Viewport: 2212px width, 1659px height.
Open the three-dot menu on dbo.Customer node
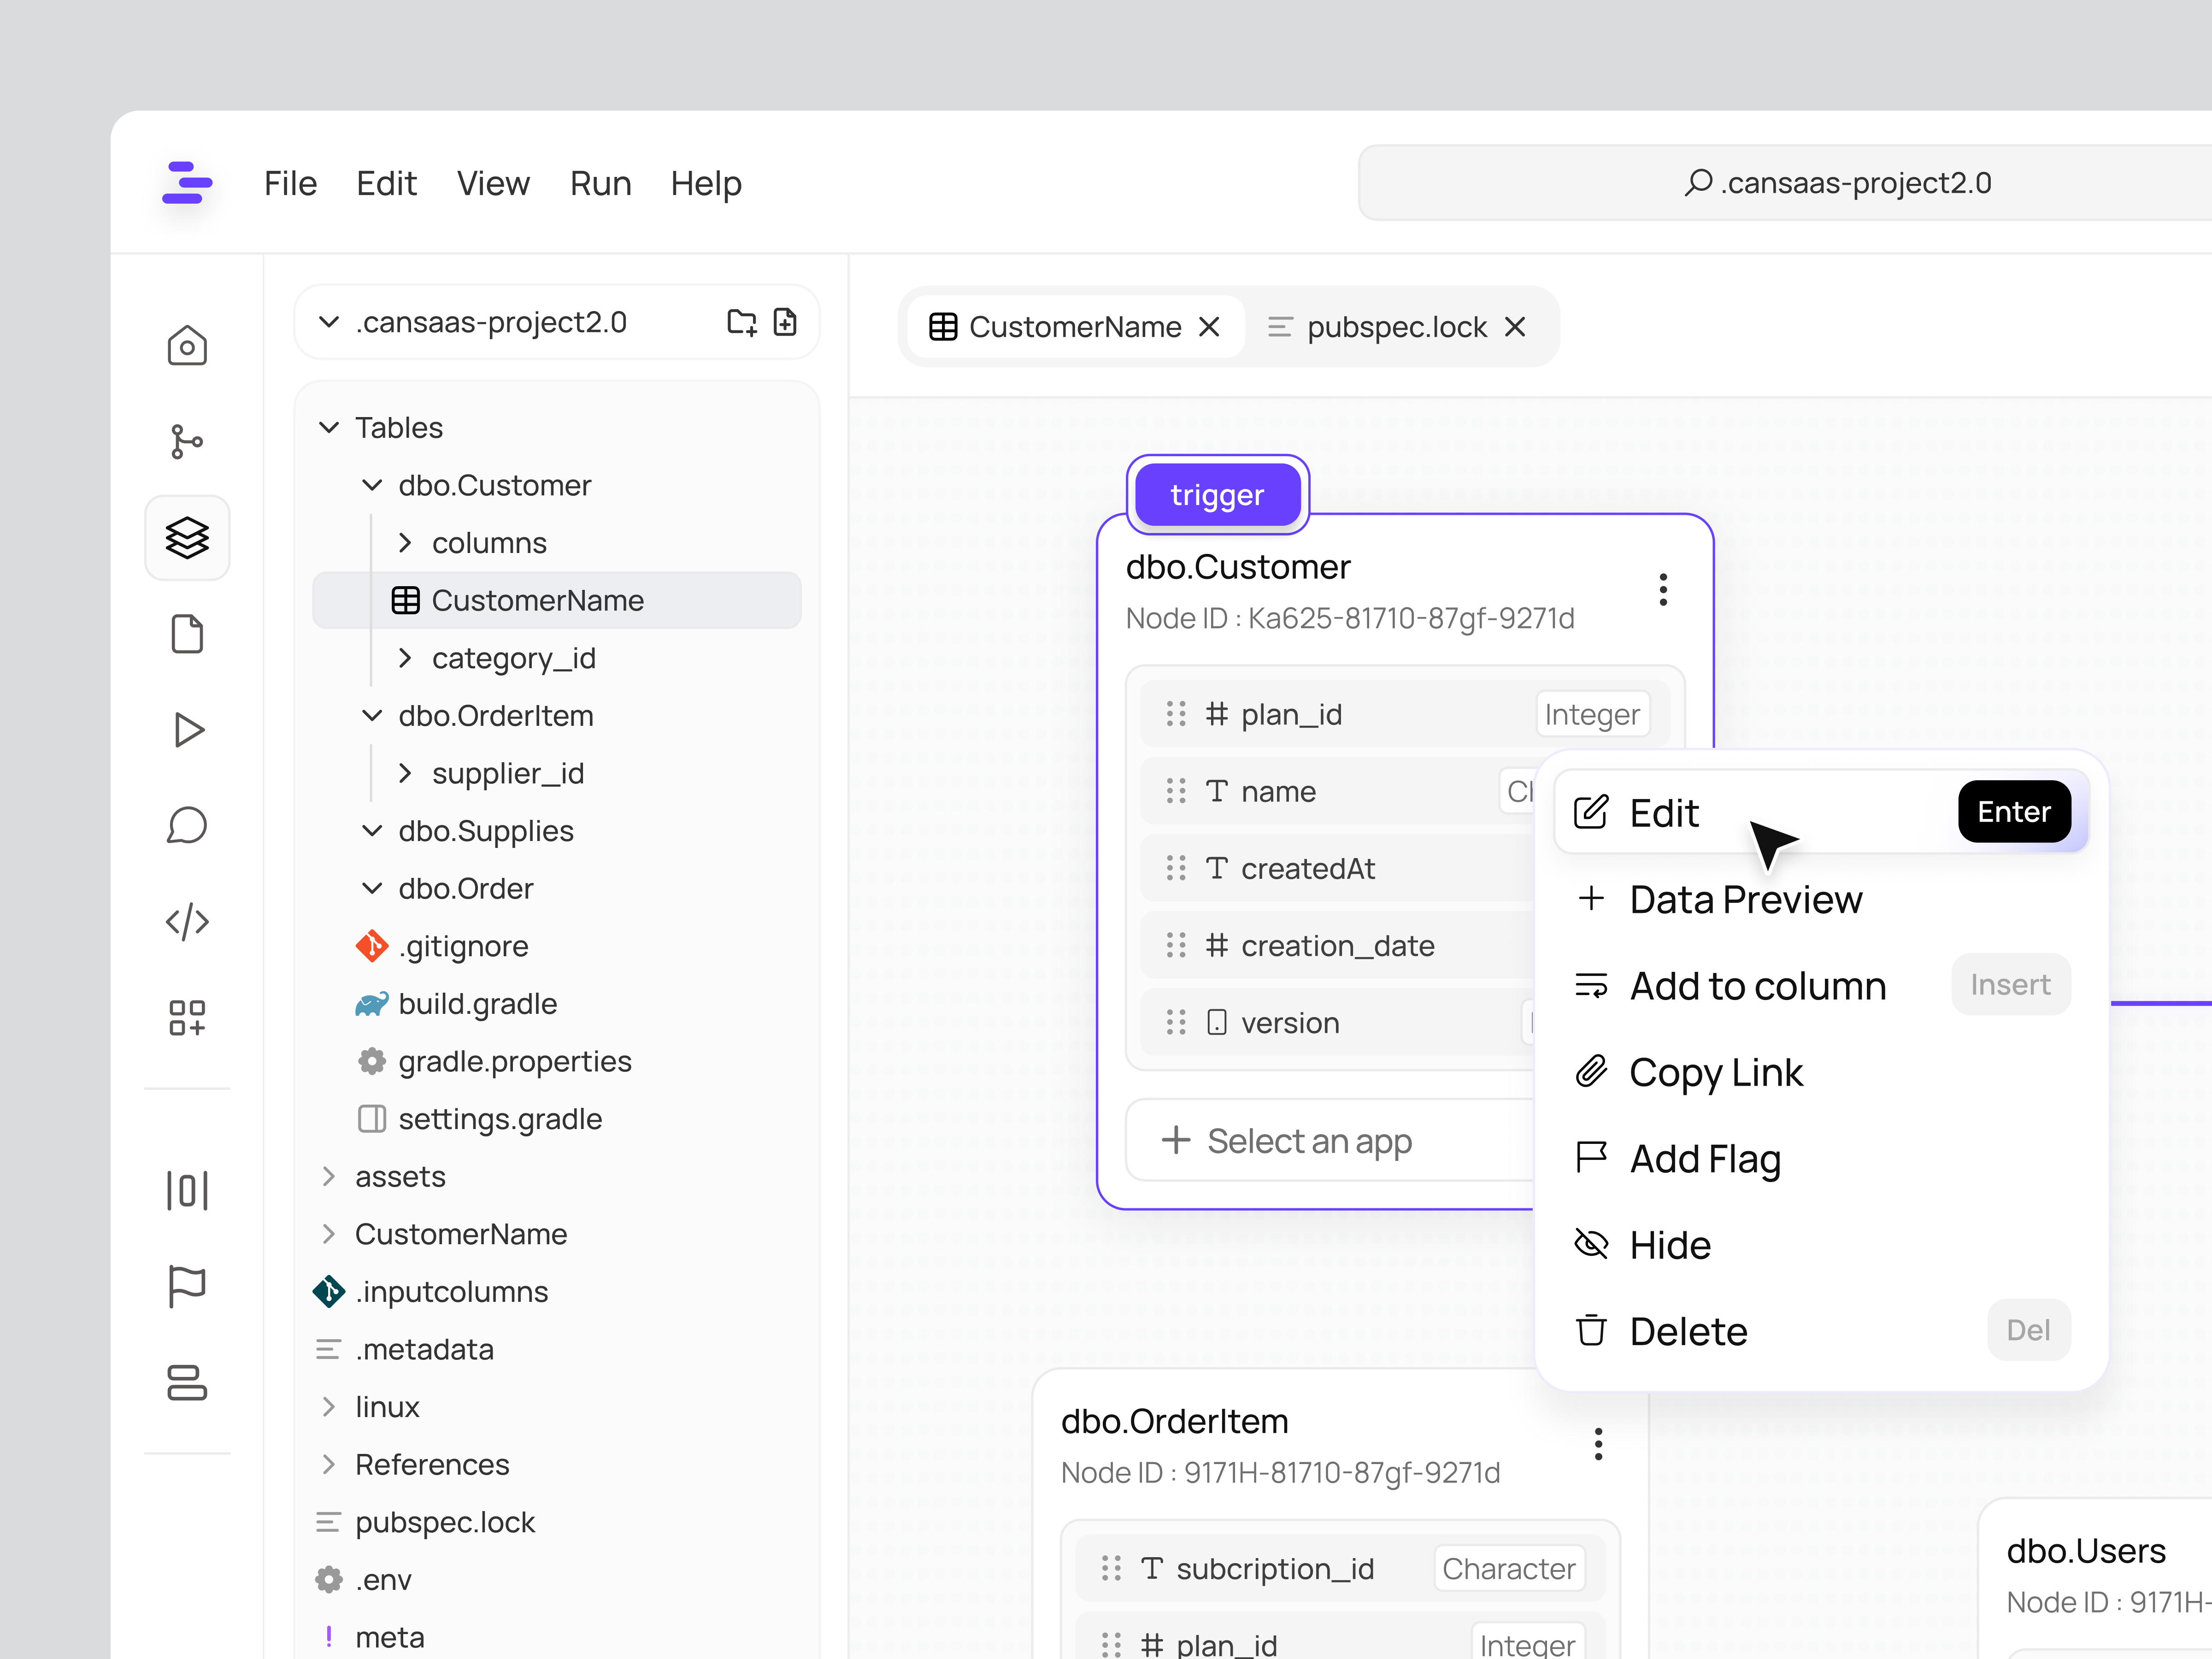(1663, 590)
